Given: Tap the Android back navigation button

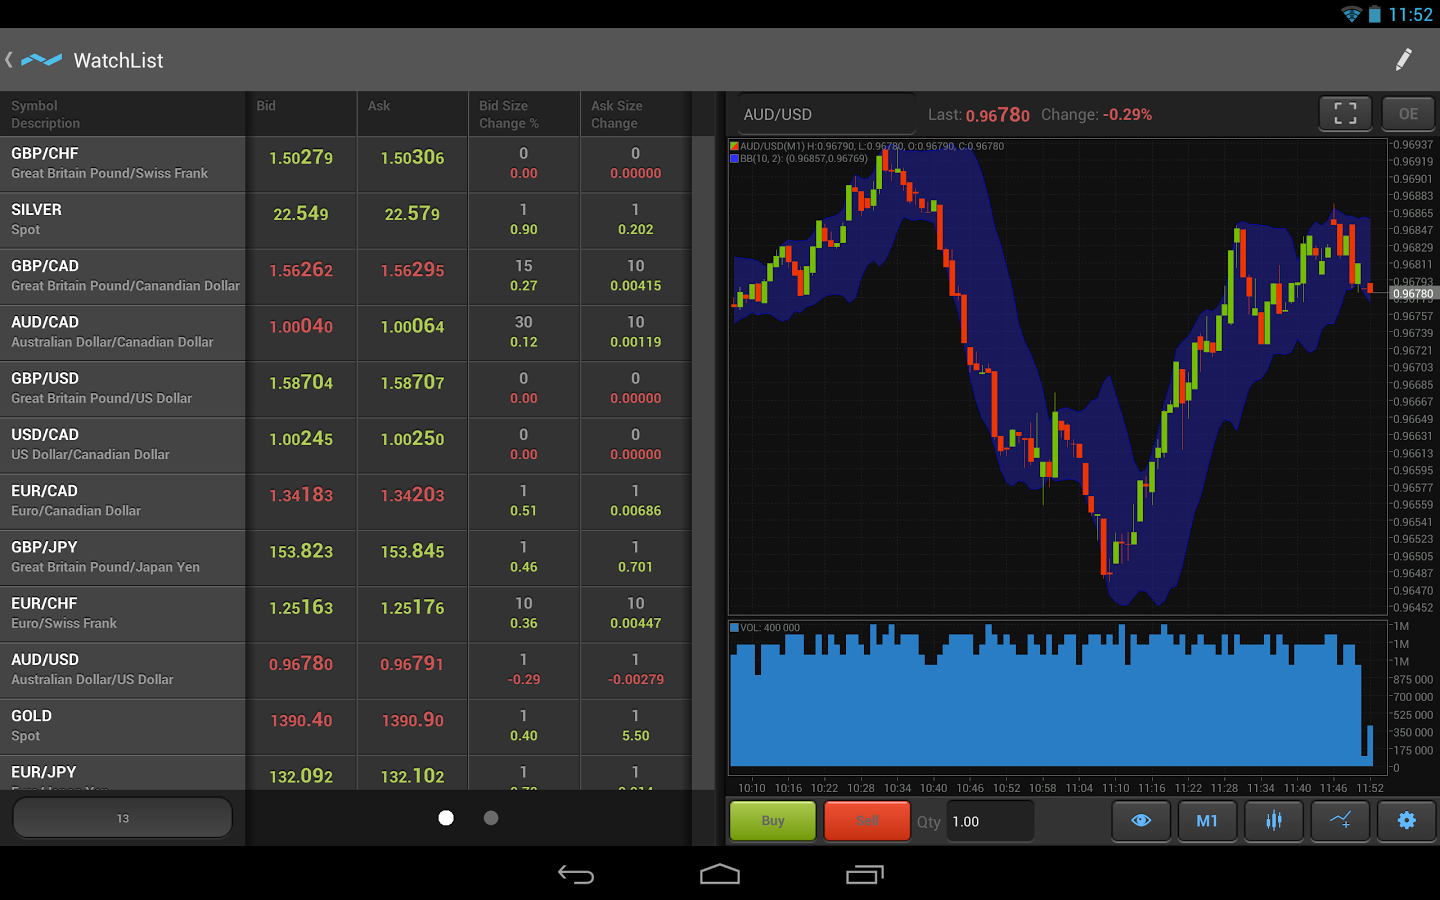Looking at the screenshot, I should [576, 875].
